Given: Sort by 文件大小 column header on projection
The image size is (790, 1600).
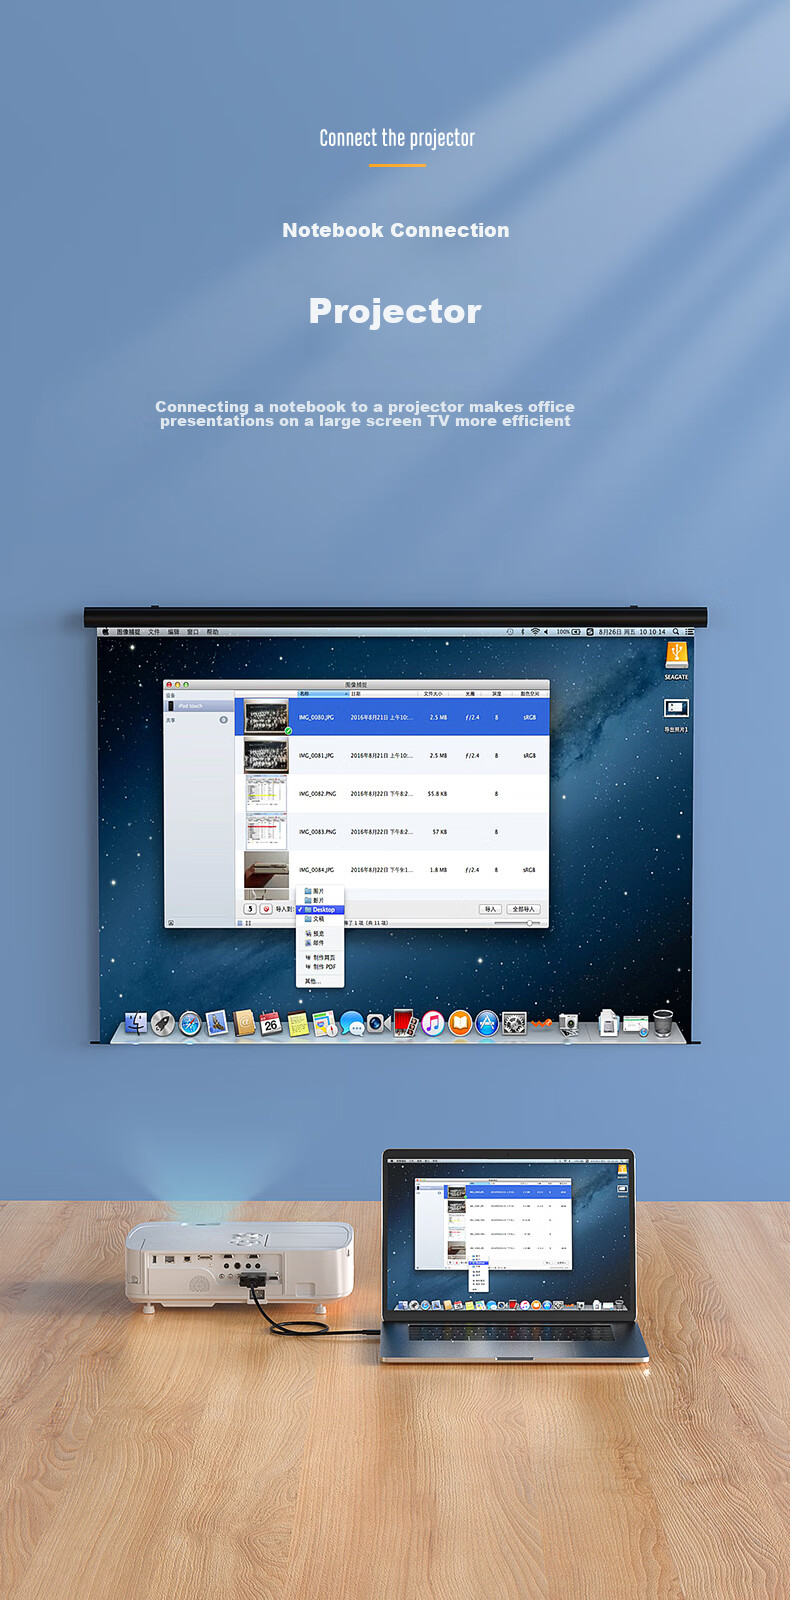Looking at the screenshot, I should click(x=433, y=693).
